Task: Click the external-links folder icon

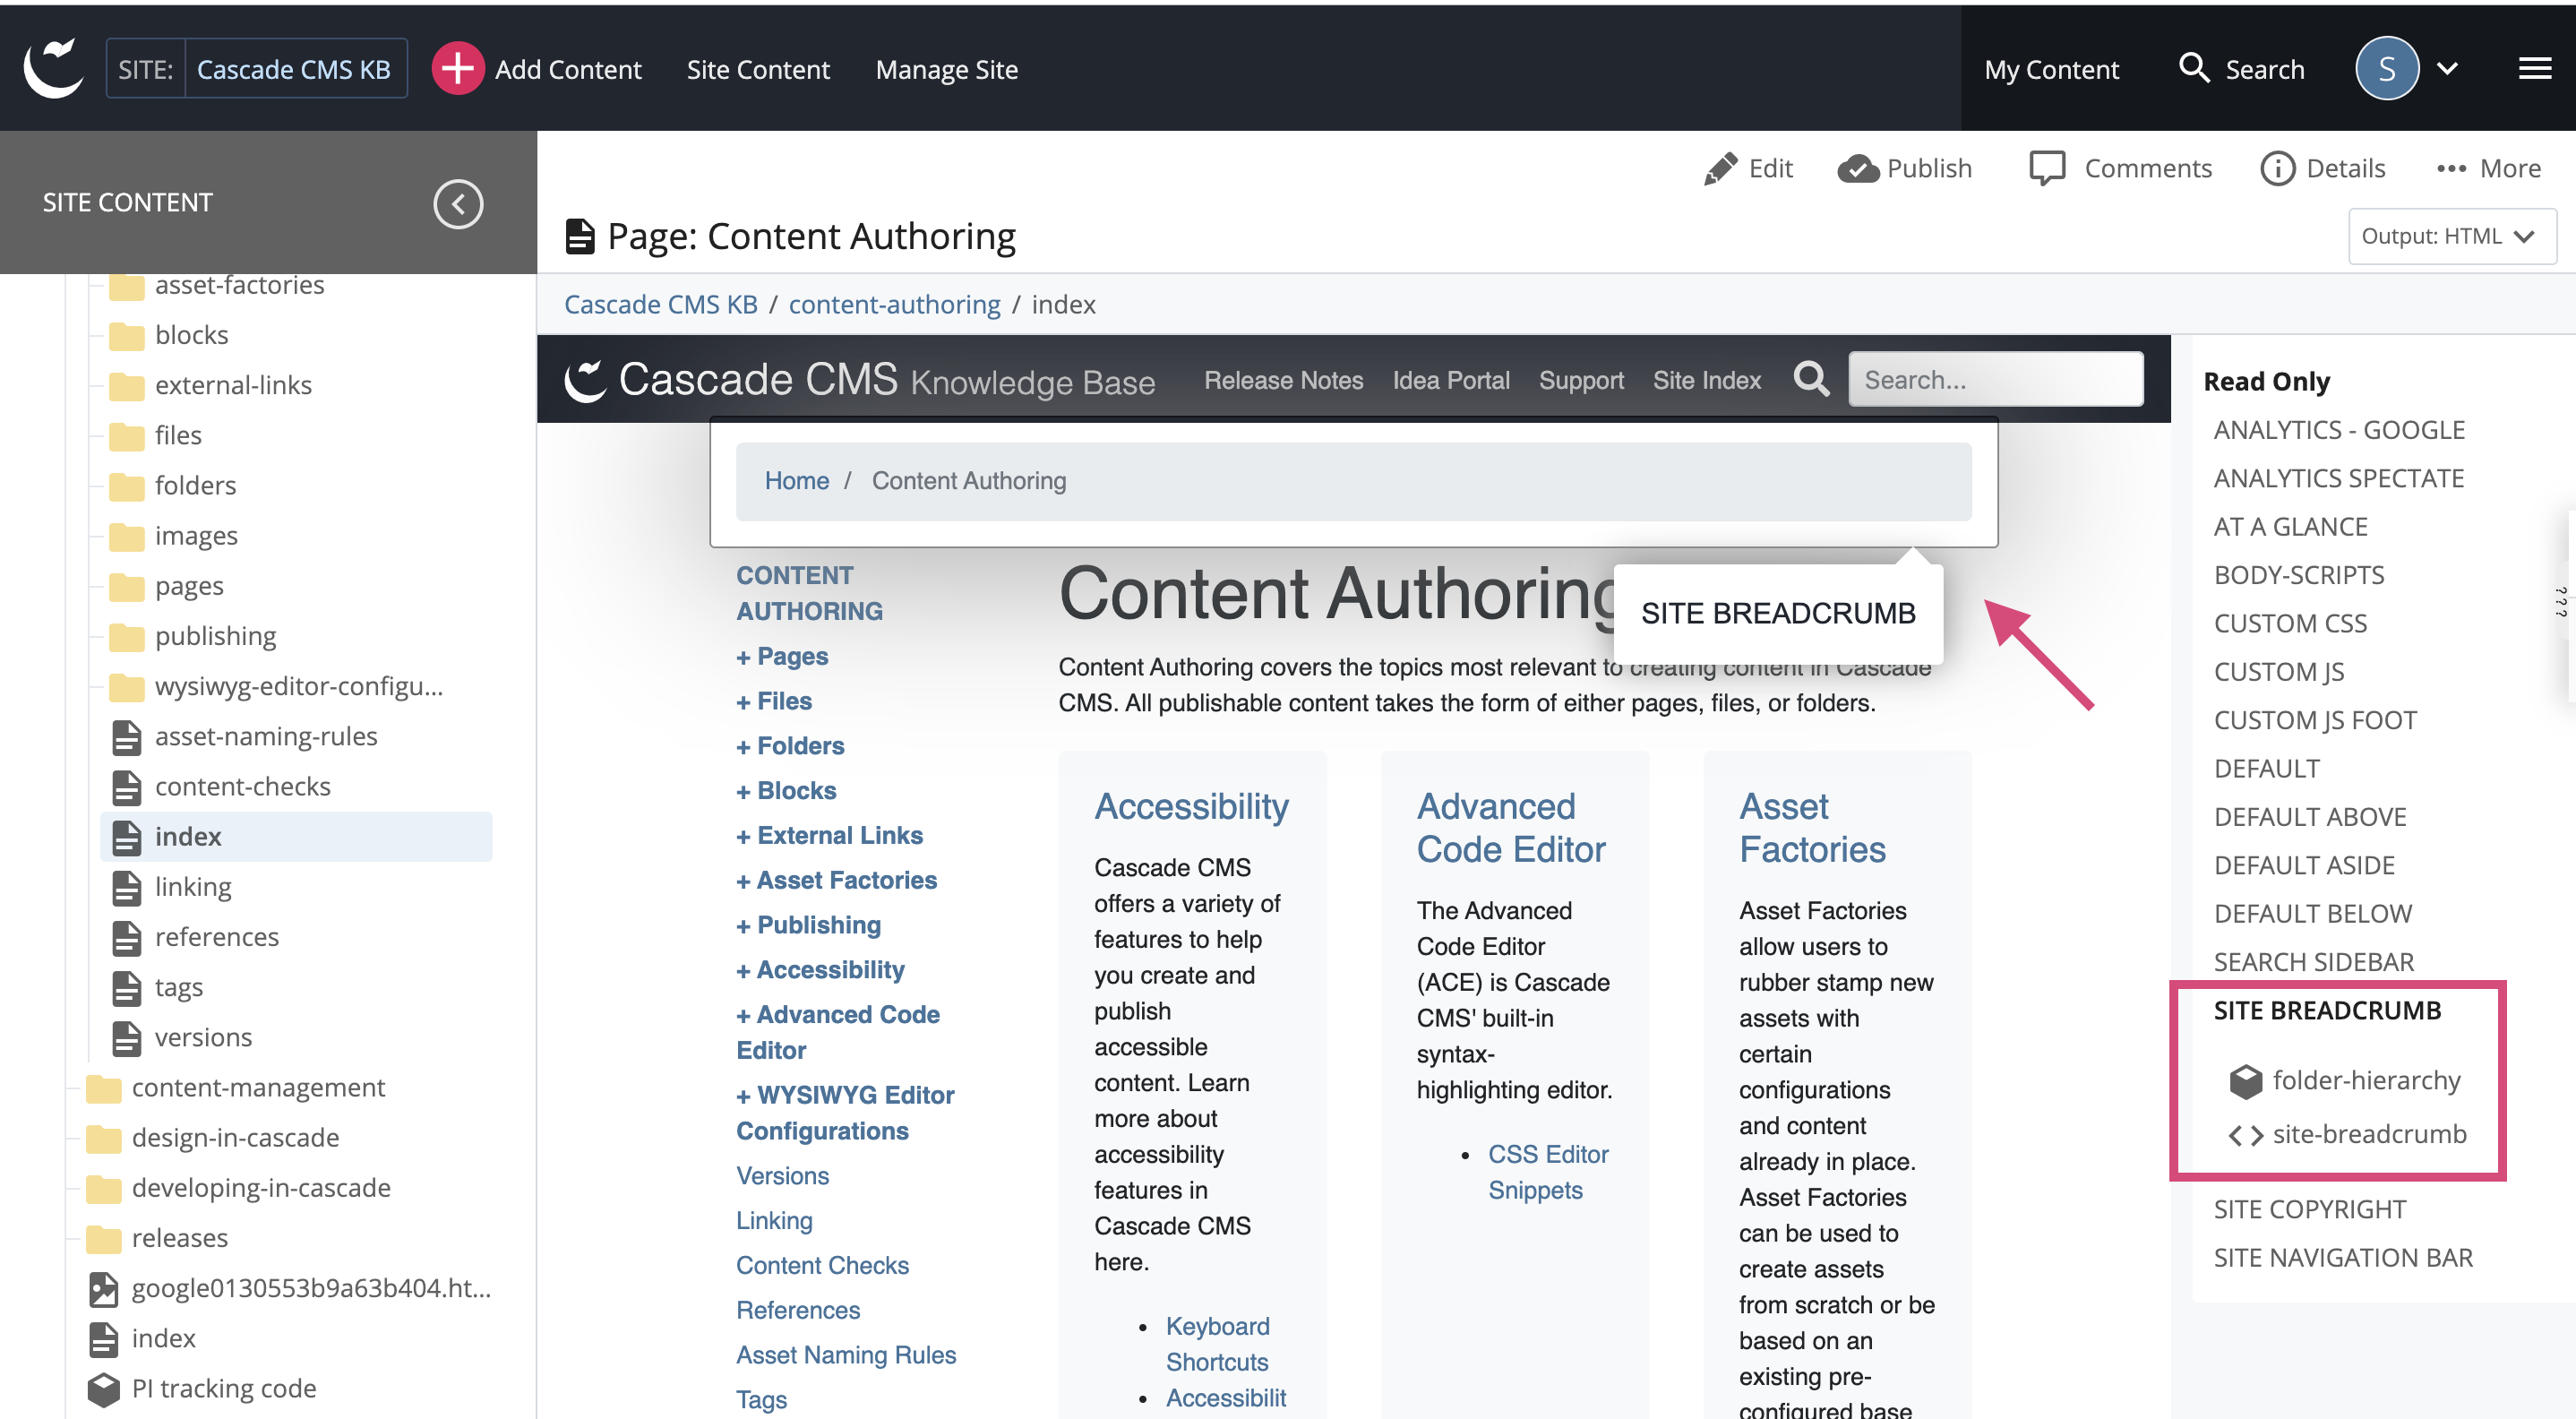Action: tap(127, 386)
